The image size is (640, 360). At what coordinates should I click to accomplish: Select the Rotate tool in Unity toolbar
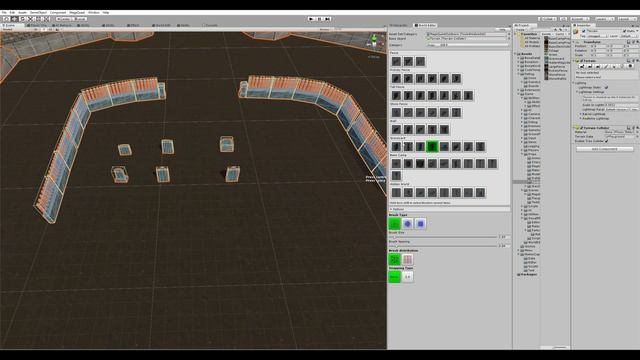pyautogui.click(x=23, y=19)
